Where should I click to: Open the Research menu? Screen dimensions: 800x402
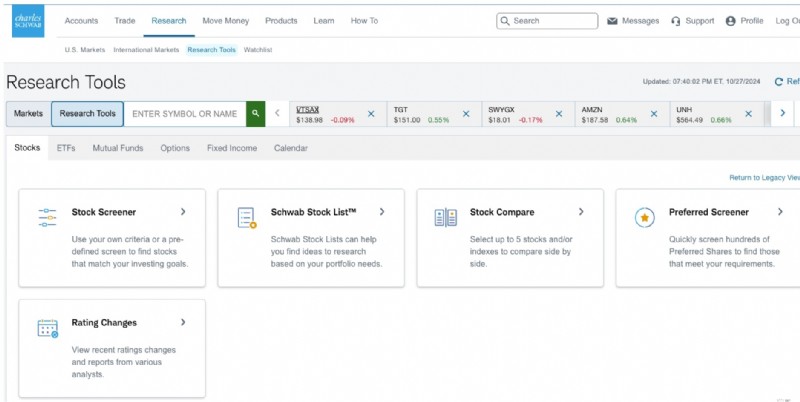coord(169,21)
